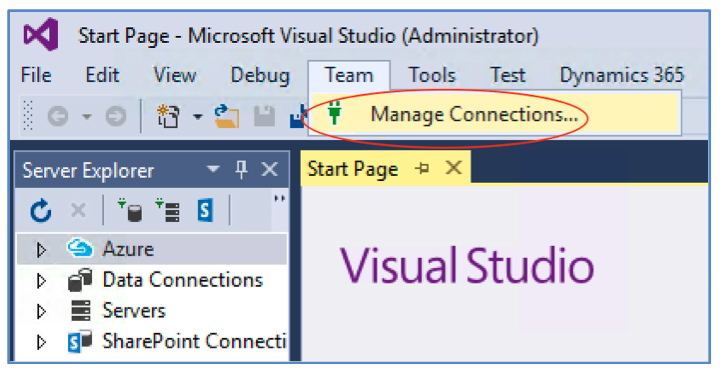This screenshot has height=376, width=721.
Task: Open the Debug menu
Action: 260,76
